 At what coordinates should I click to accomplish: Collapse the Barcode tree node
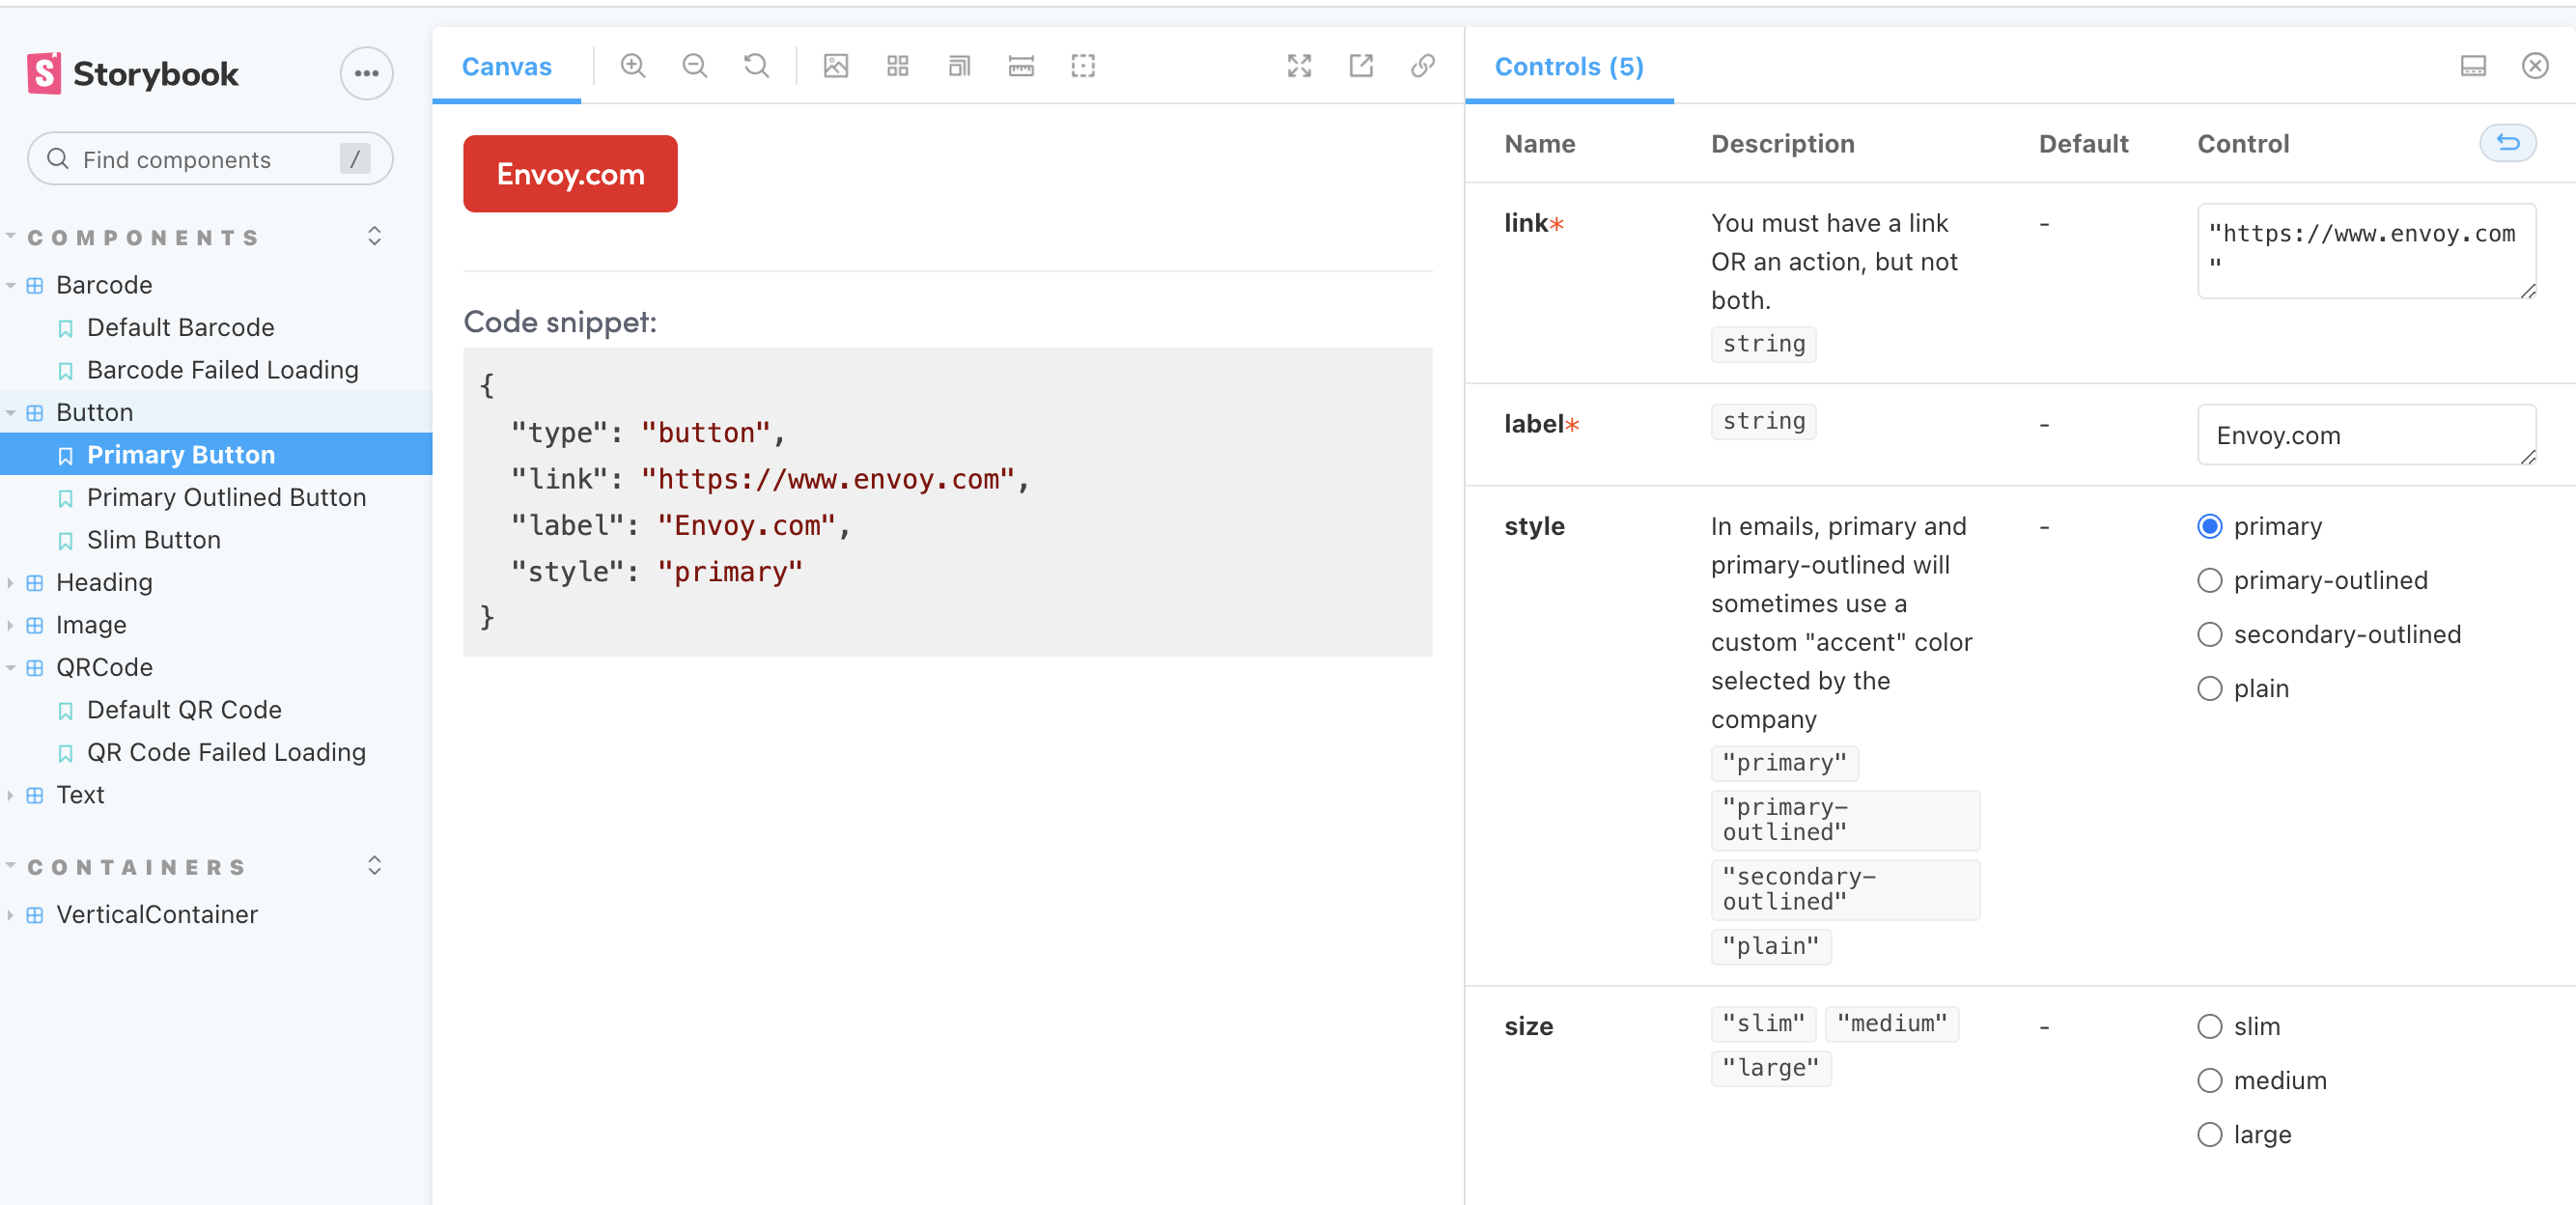coord(10,285)
